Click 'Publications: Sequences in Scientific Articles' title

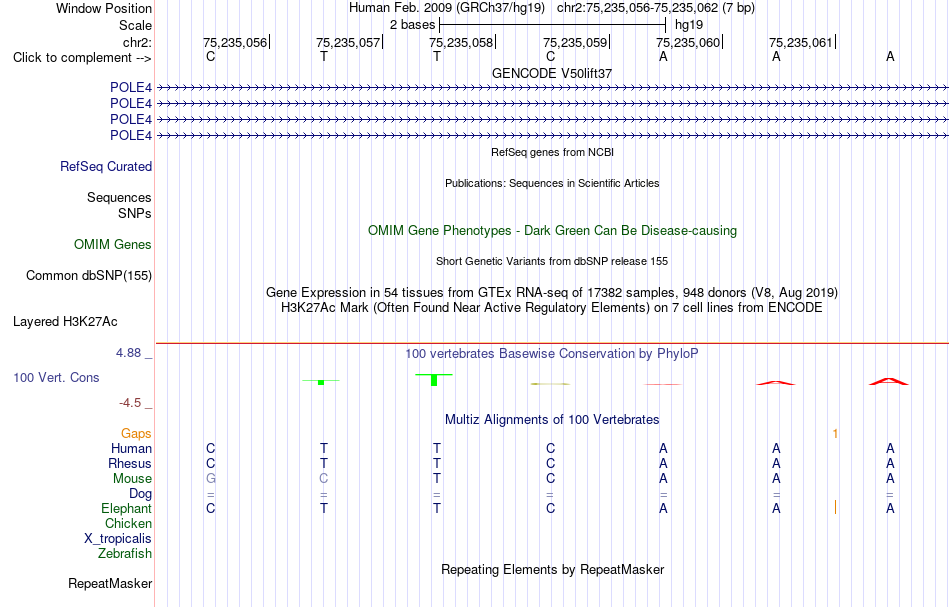click(x=552, y=184)
